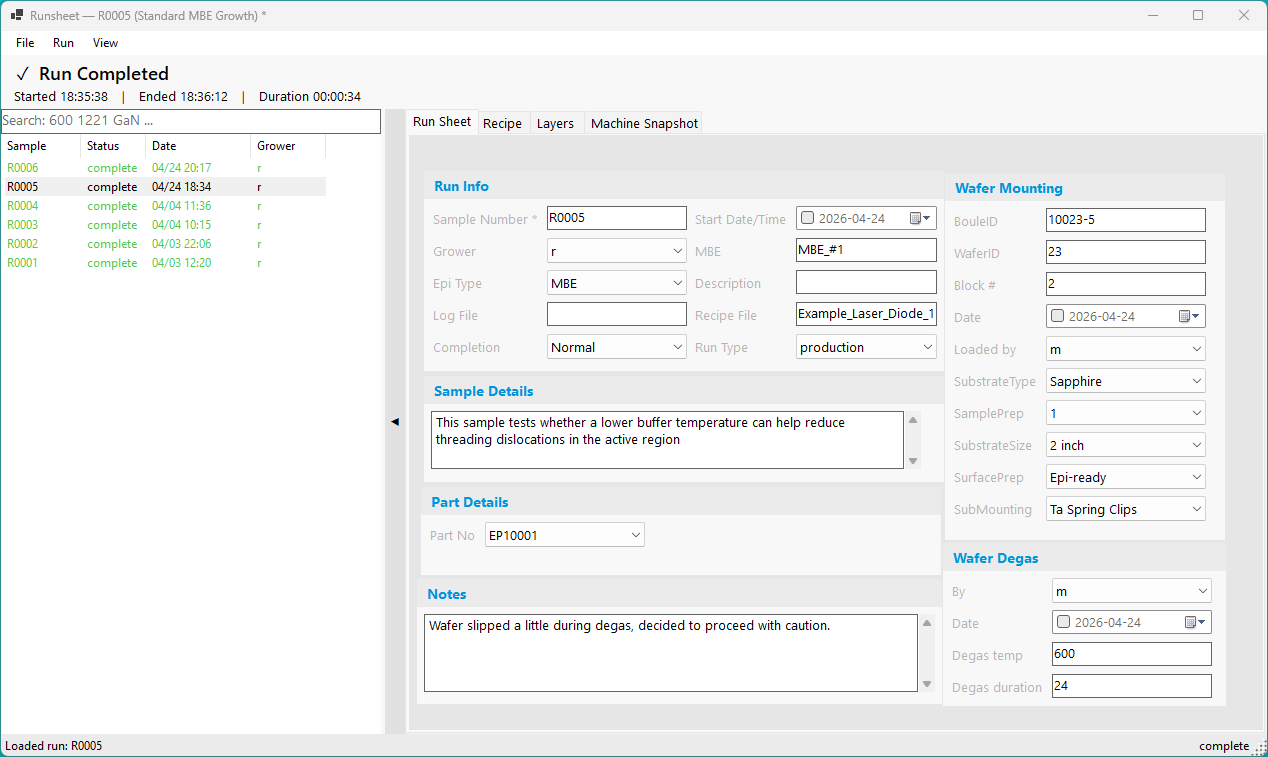Viewport: 1268px width, 757px height.
Task: Switch to the Recipe tab
Action: [502, 123]
